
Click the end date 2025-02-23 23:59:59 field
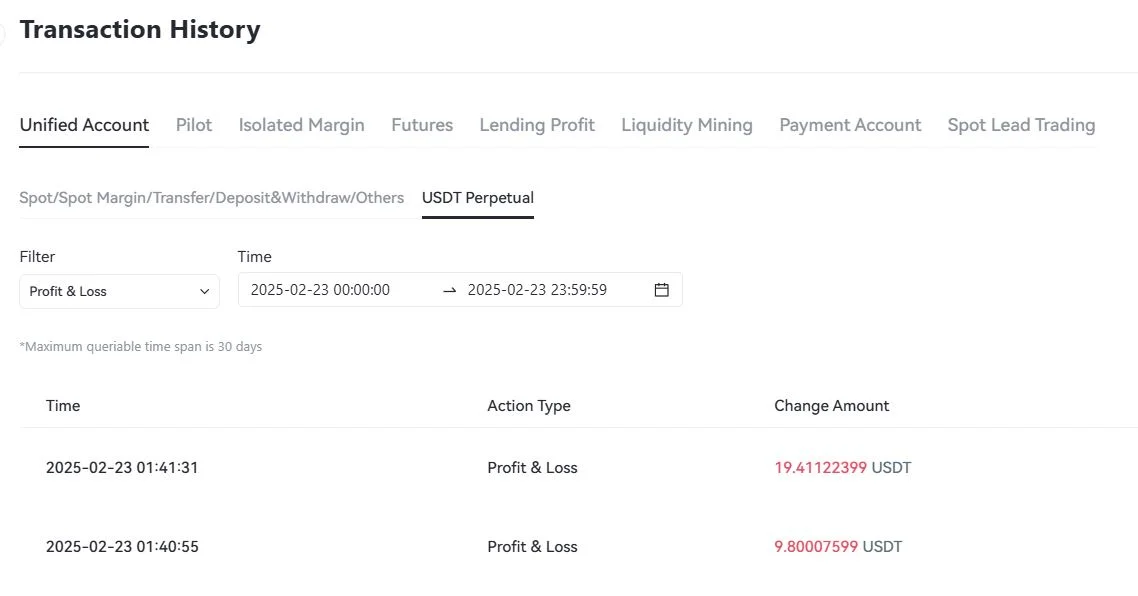538,290
